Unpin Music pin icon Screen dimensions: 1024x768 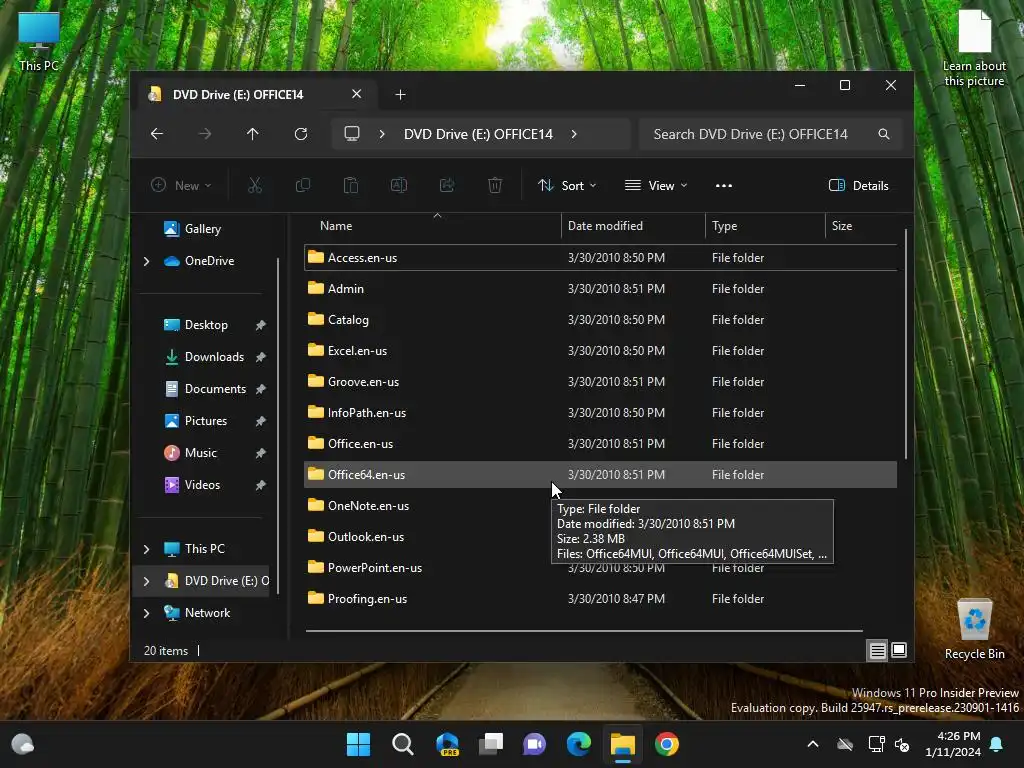(261, 453)
